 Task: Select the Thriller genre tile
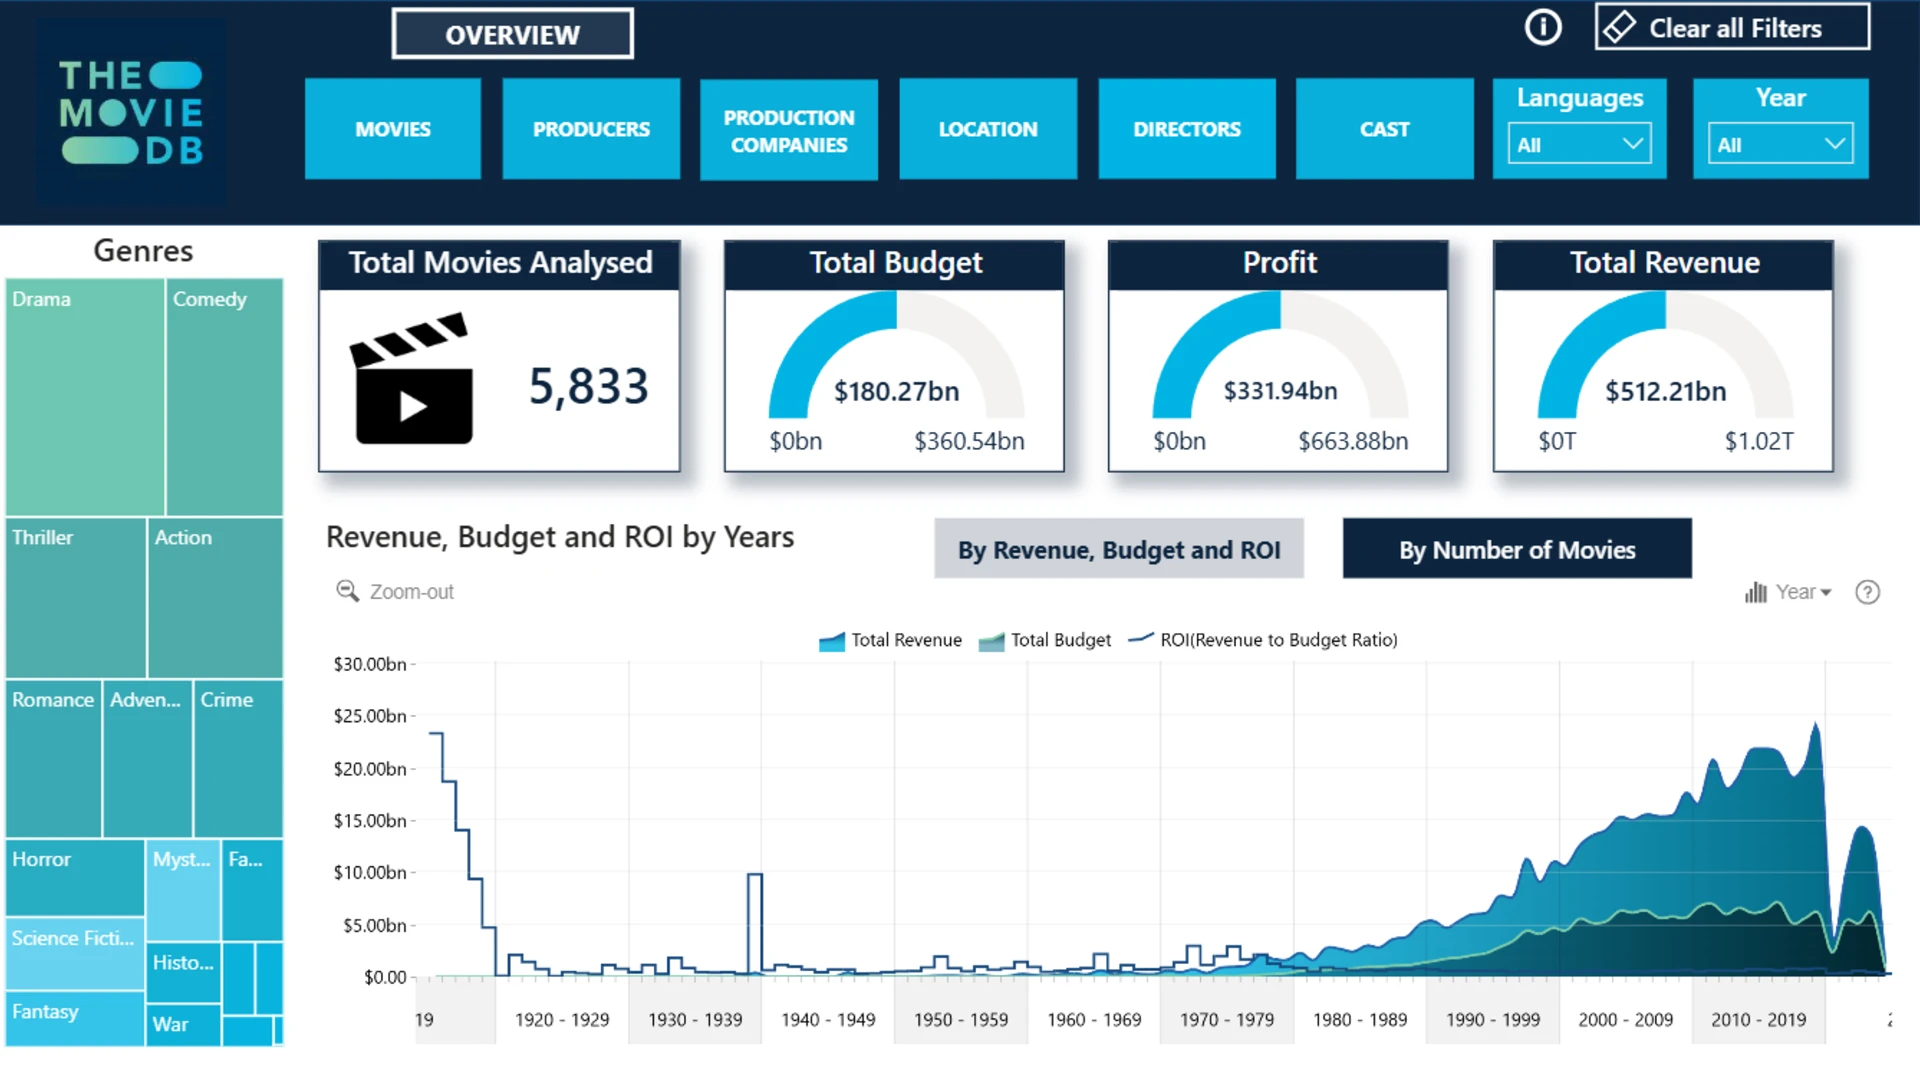click(76, 598)
